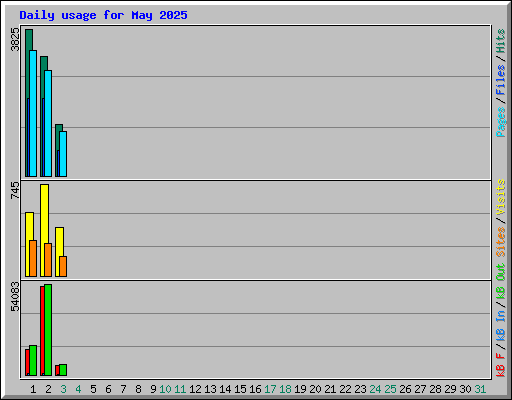The width and height of the screenshot is (512, 400).
Task: Click green day label 25 on x-axis
Action: tap(390, 389)
